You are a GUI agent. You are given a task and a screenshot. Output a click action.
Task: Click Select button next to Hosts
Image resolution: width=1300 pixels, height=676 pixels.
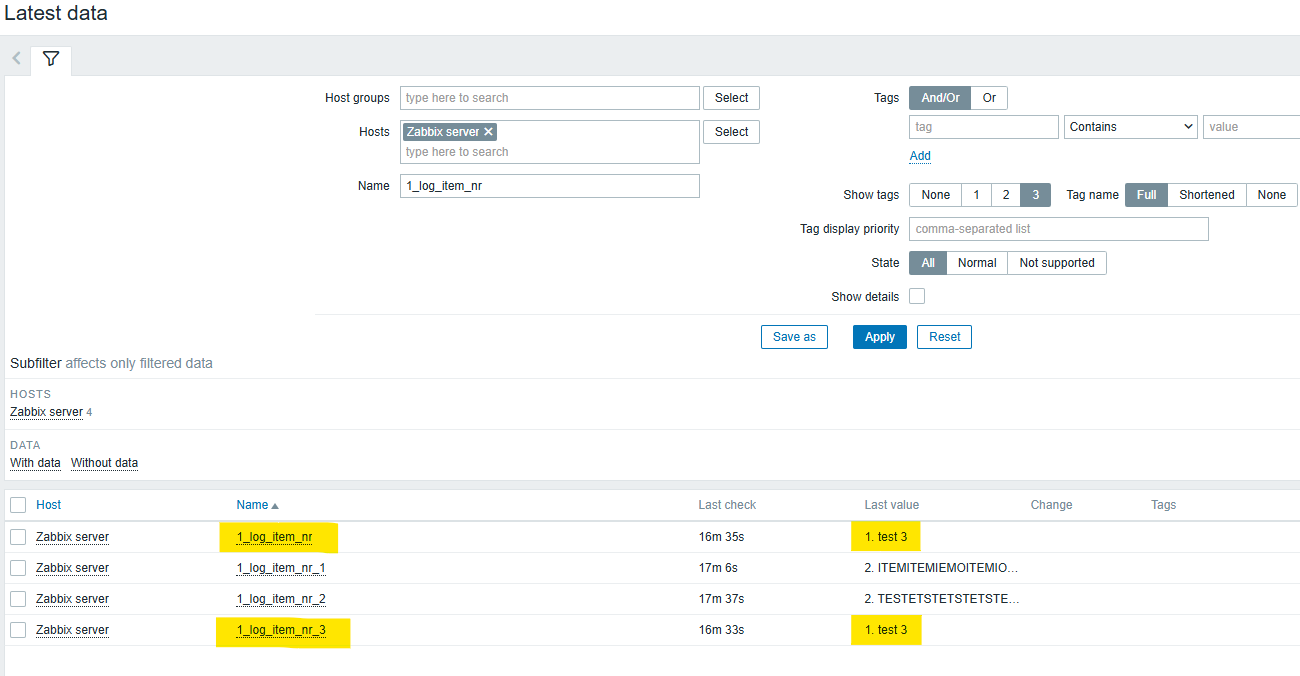[x=731, y=132]
